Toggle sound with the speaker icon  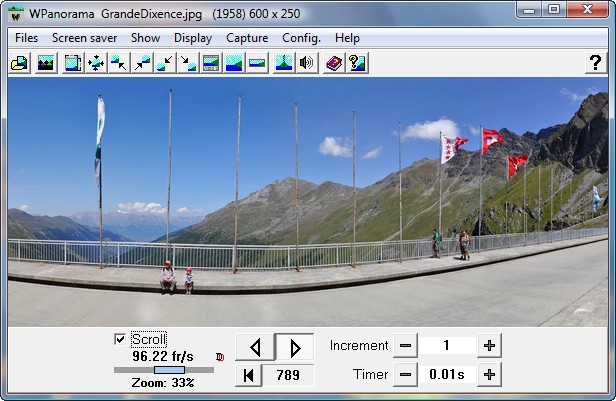[x=307, y=63]
